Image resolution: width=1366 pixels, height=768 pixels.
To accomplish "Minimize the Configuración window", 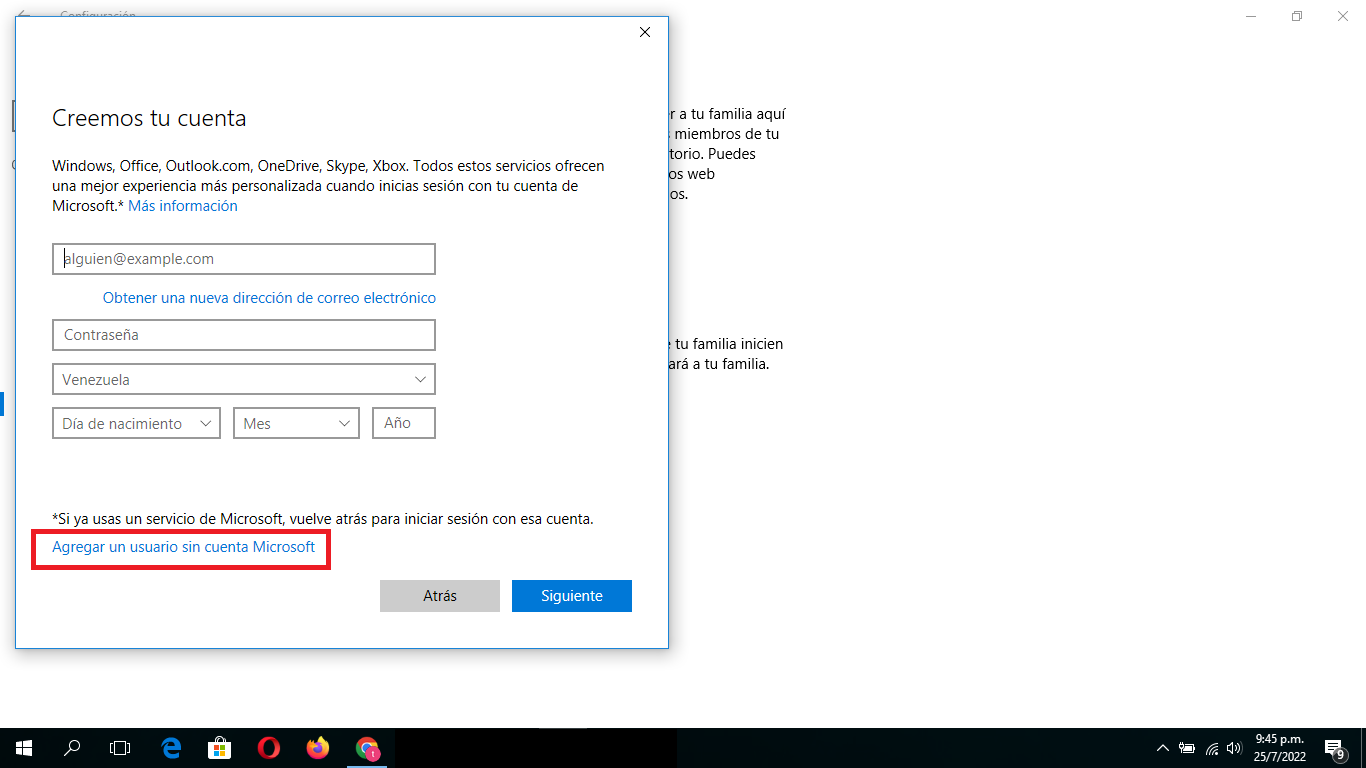I will click(1251, 16).
